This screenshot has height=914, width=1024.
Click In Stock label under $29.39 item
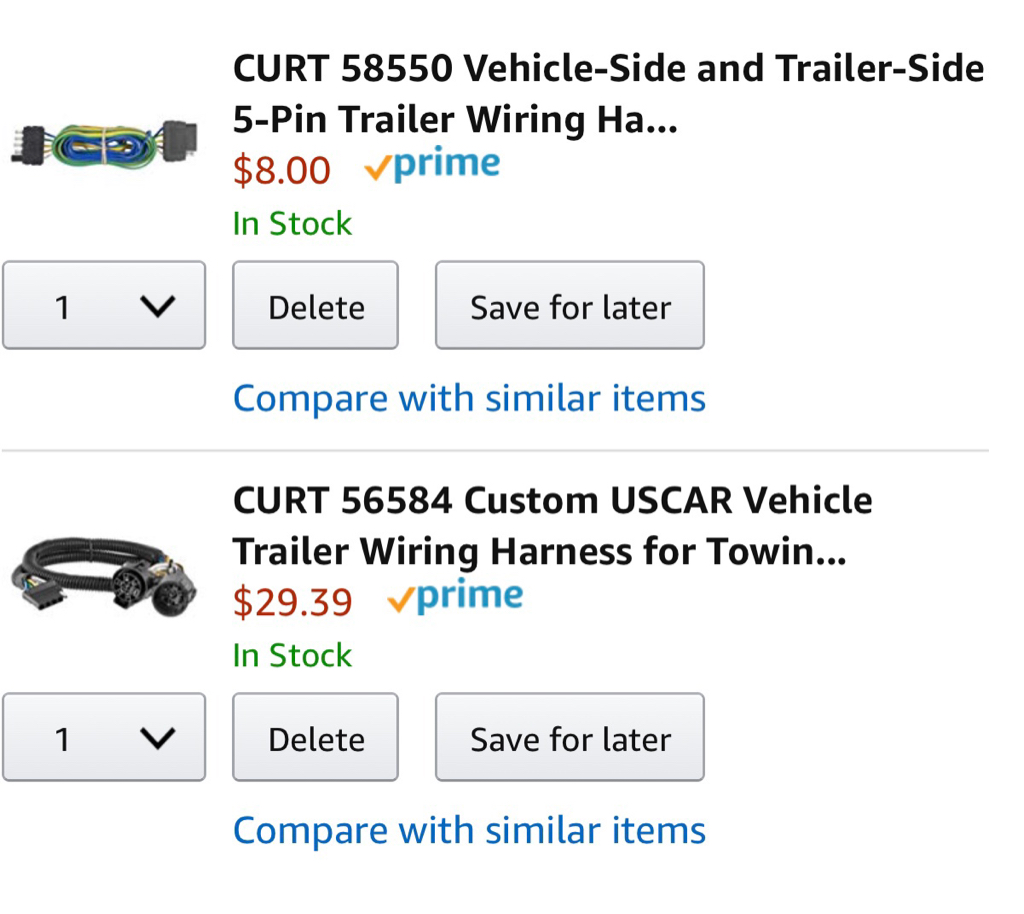(x=292, y=655)
